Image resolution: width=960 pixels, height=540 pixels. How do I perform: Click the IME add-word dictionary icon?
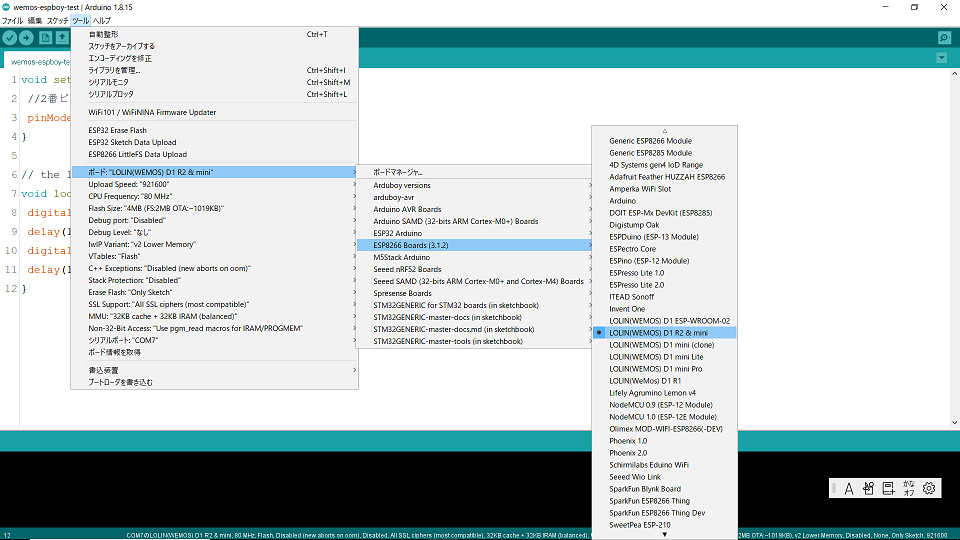[887, 488]
